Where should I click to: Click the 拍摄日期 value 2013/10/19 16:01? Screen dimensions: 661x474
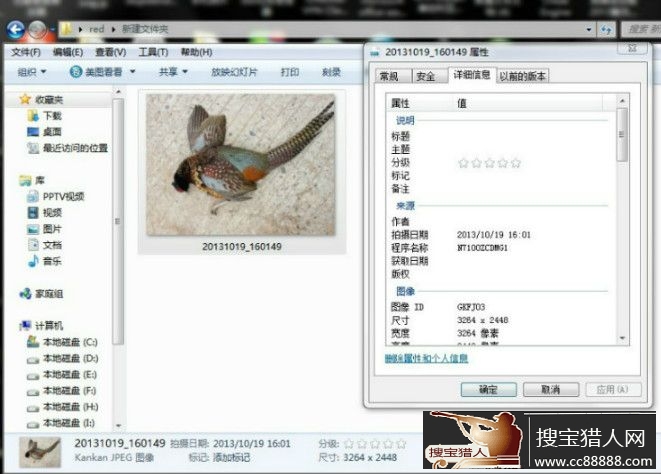coord(494,235)
